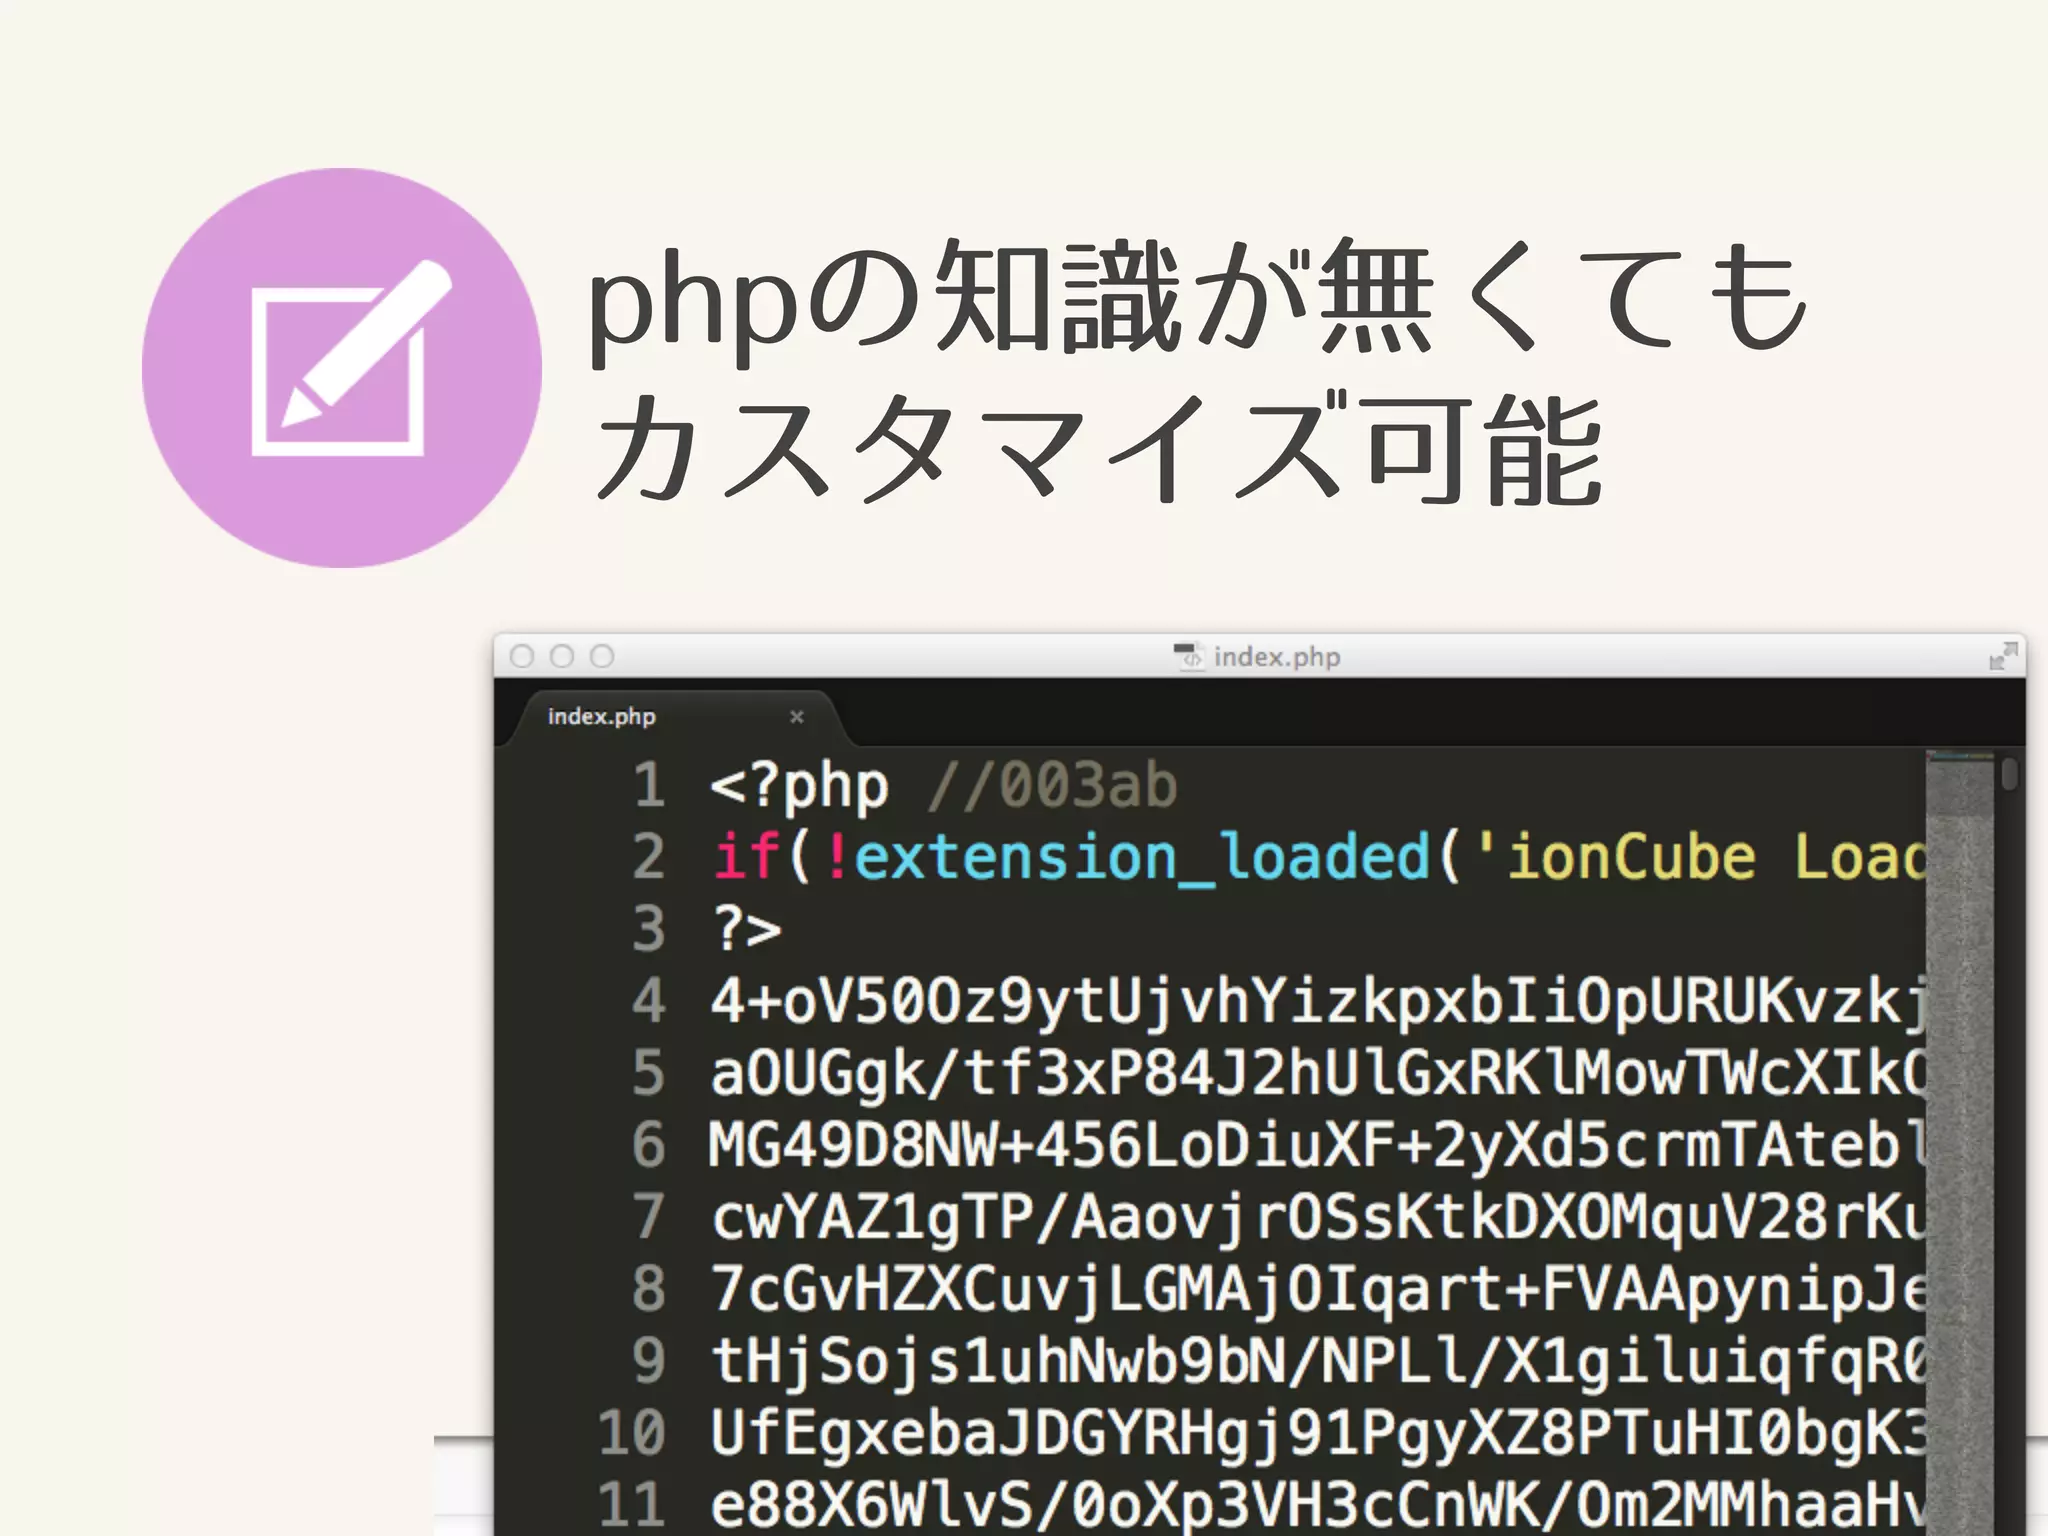Close the index.php tab
The width and height of the screenshot is (2048, 1536).
tap(797, 717)
